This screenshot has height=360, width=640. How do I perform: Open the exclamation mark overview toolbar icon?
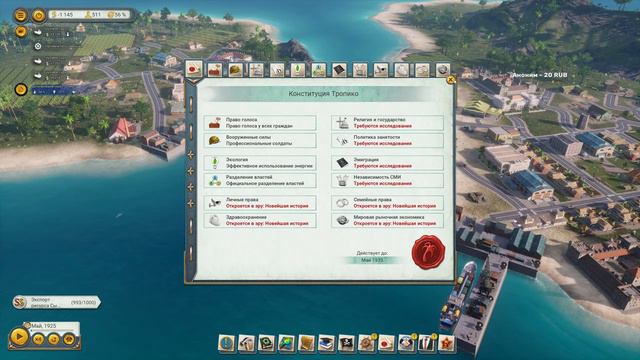click(227, 343)
